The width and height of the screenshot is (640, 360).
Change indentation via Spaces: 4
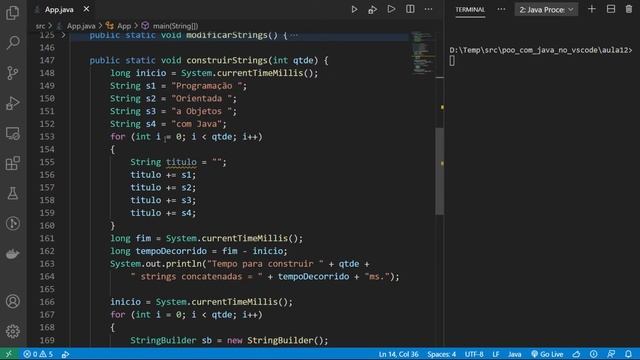pyautogui.click(x=442, y=354)
